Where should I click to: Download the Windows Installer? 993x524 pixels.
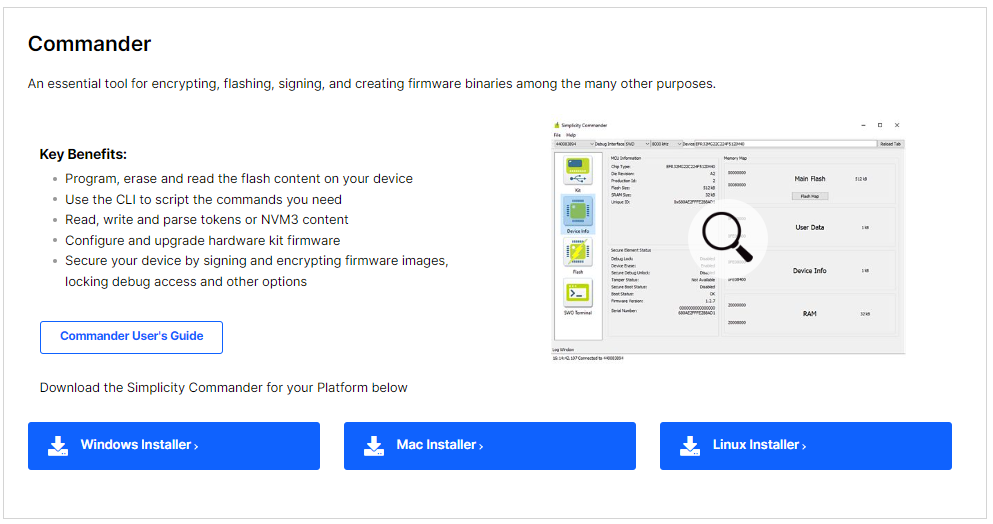[x=174, y=446]
